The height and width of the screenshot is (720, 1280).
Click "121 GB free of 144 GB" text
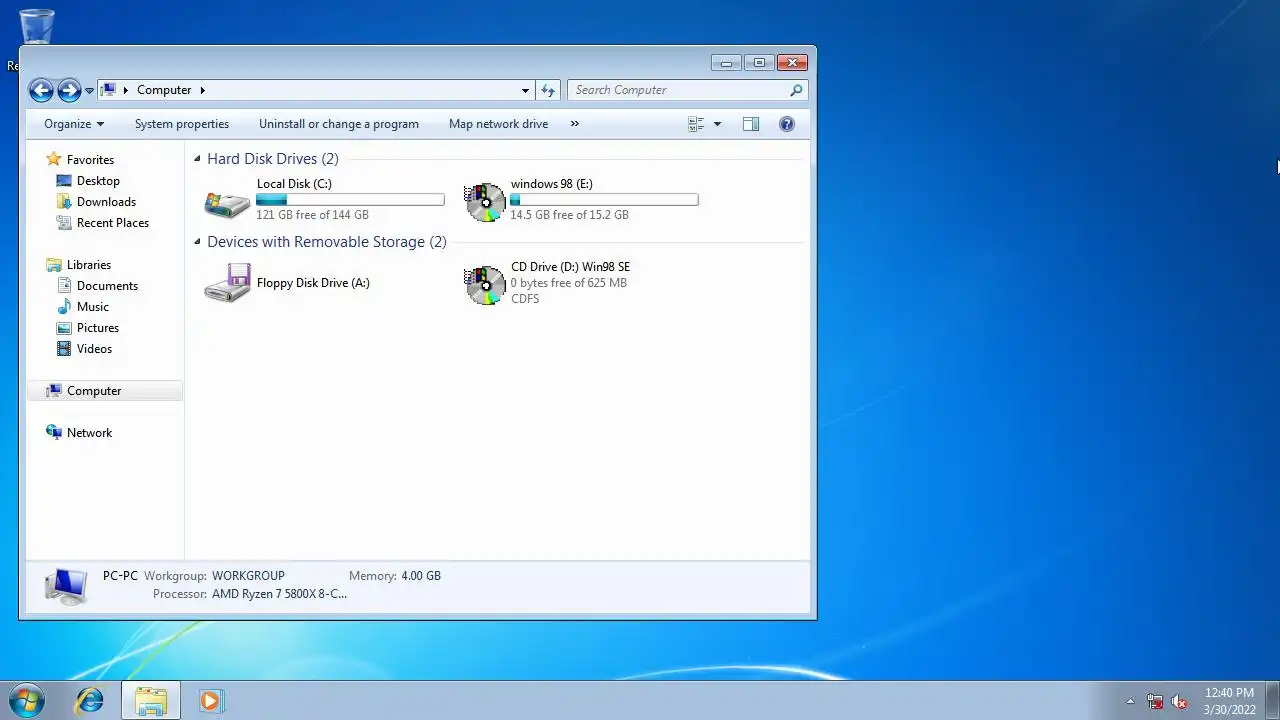pyautogui.click(x=312, y=215)
